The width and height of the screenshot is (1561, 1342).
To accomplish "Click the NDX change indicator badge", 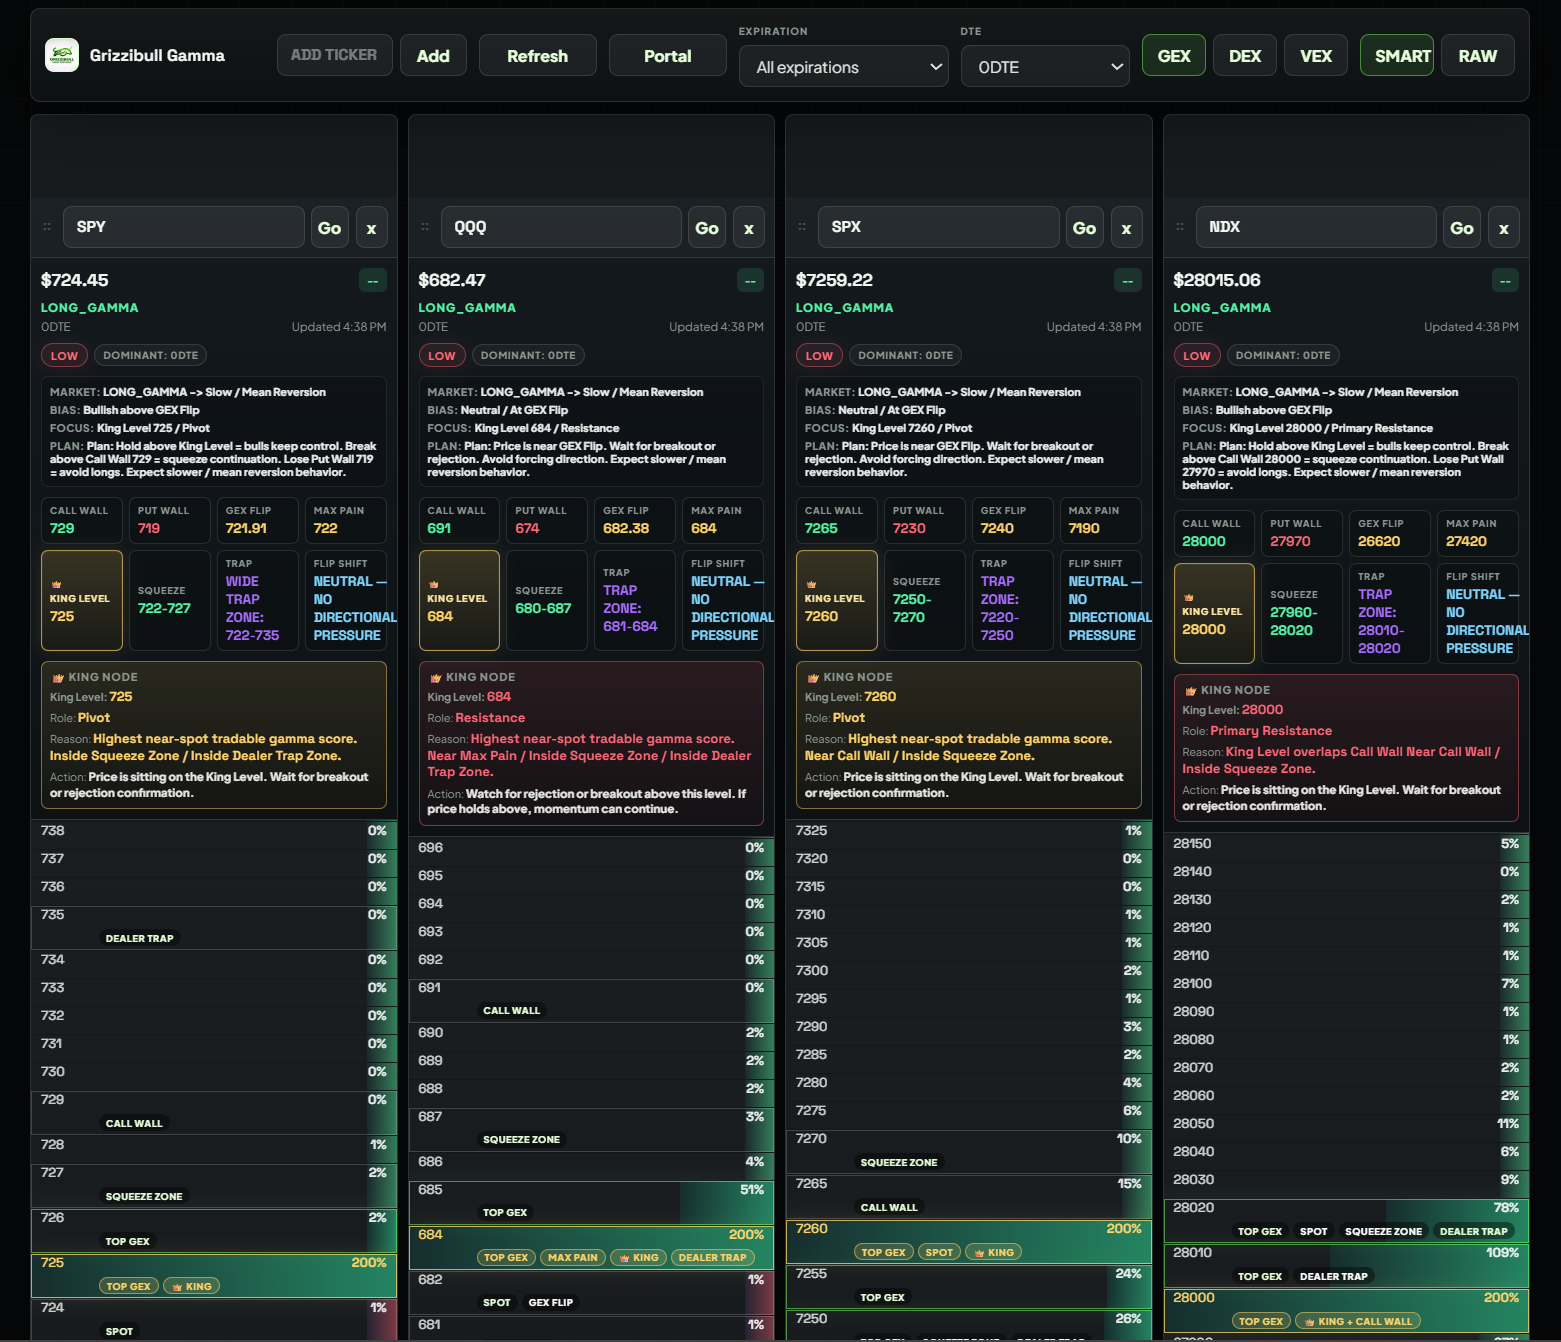I will pyautogui.click(x=1505, y=280).
